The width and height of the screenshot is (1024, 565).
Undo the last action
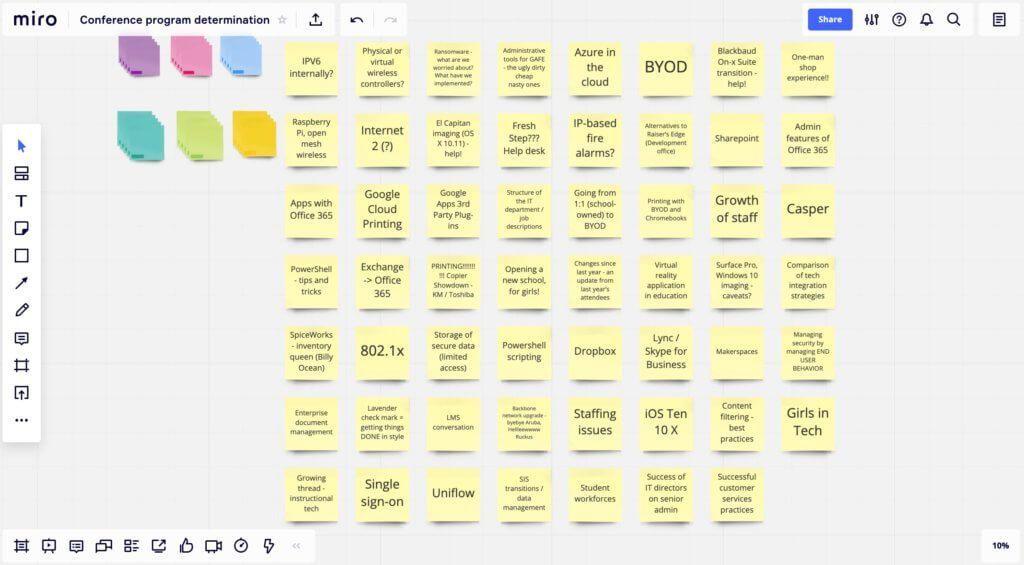357,20
